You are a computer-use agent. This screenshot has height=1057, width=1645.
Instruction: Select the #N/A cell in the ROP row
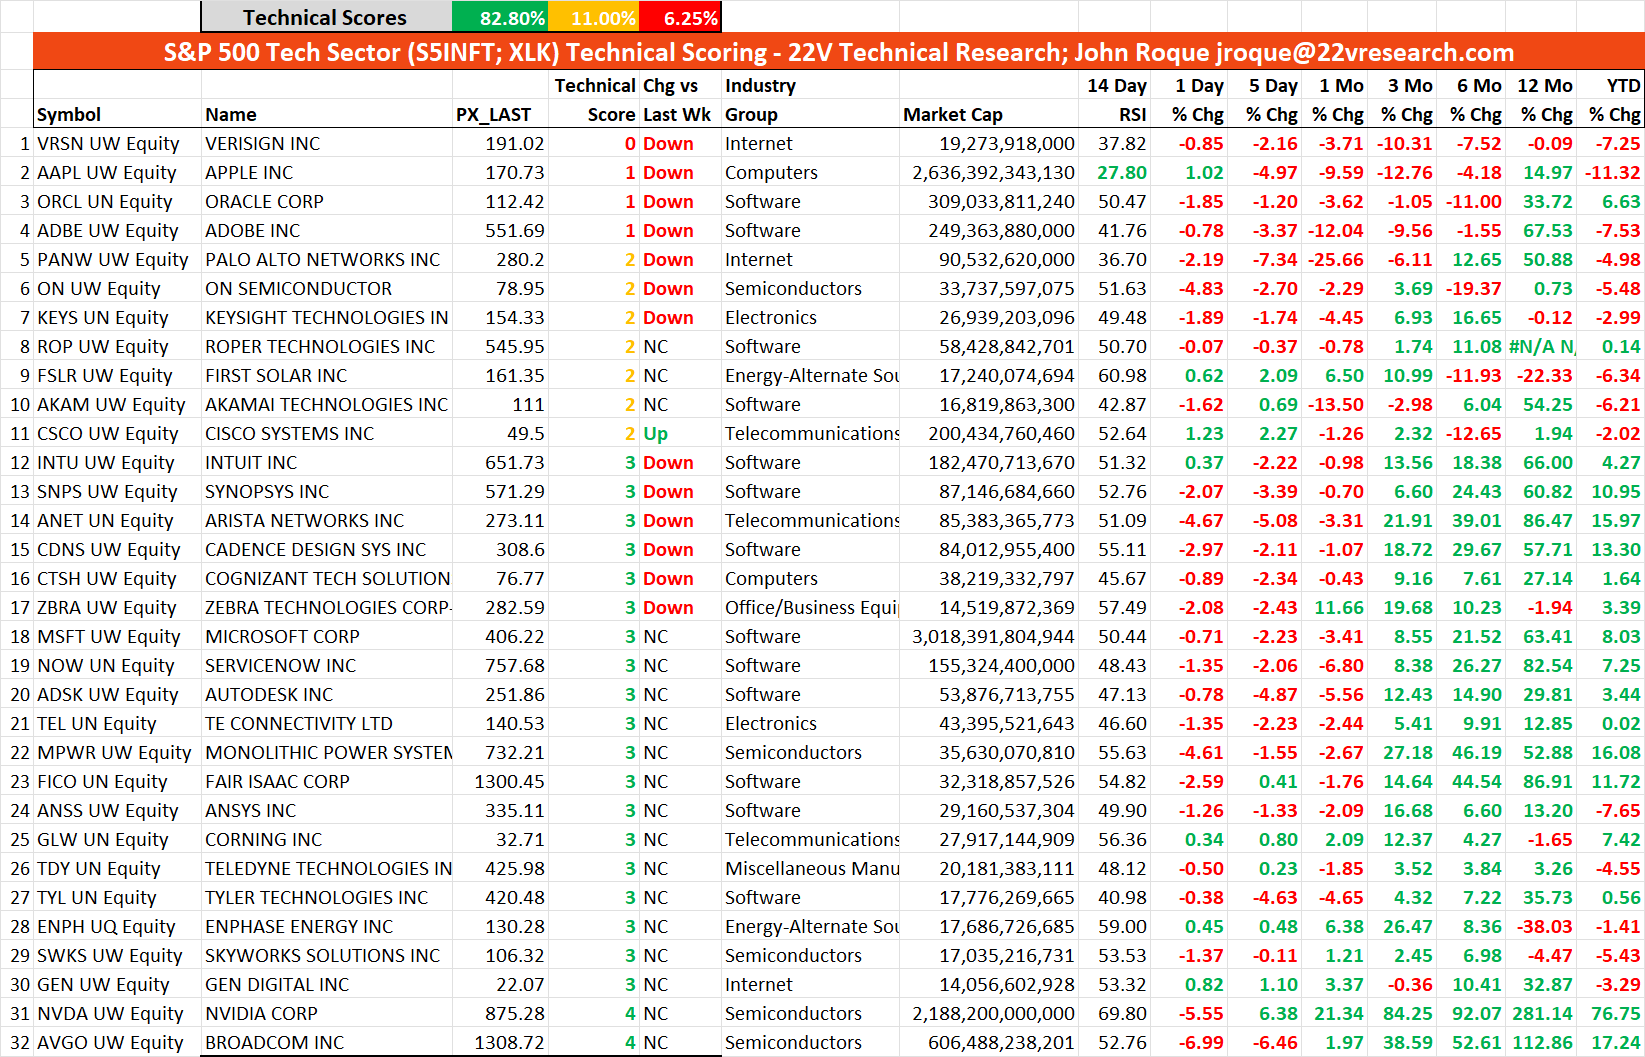[1541, 346]
